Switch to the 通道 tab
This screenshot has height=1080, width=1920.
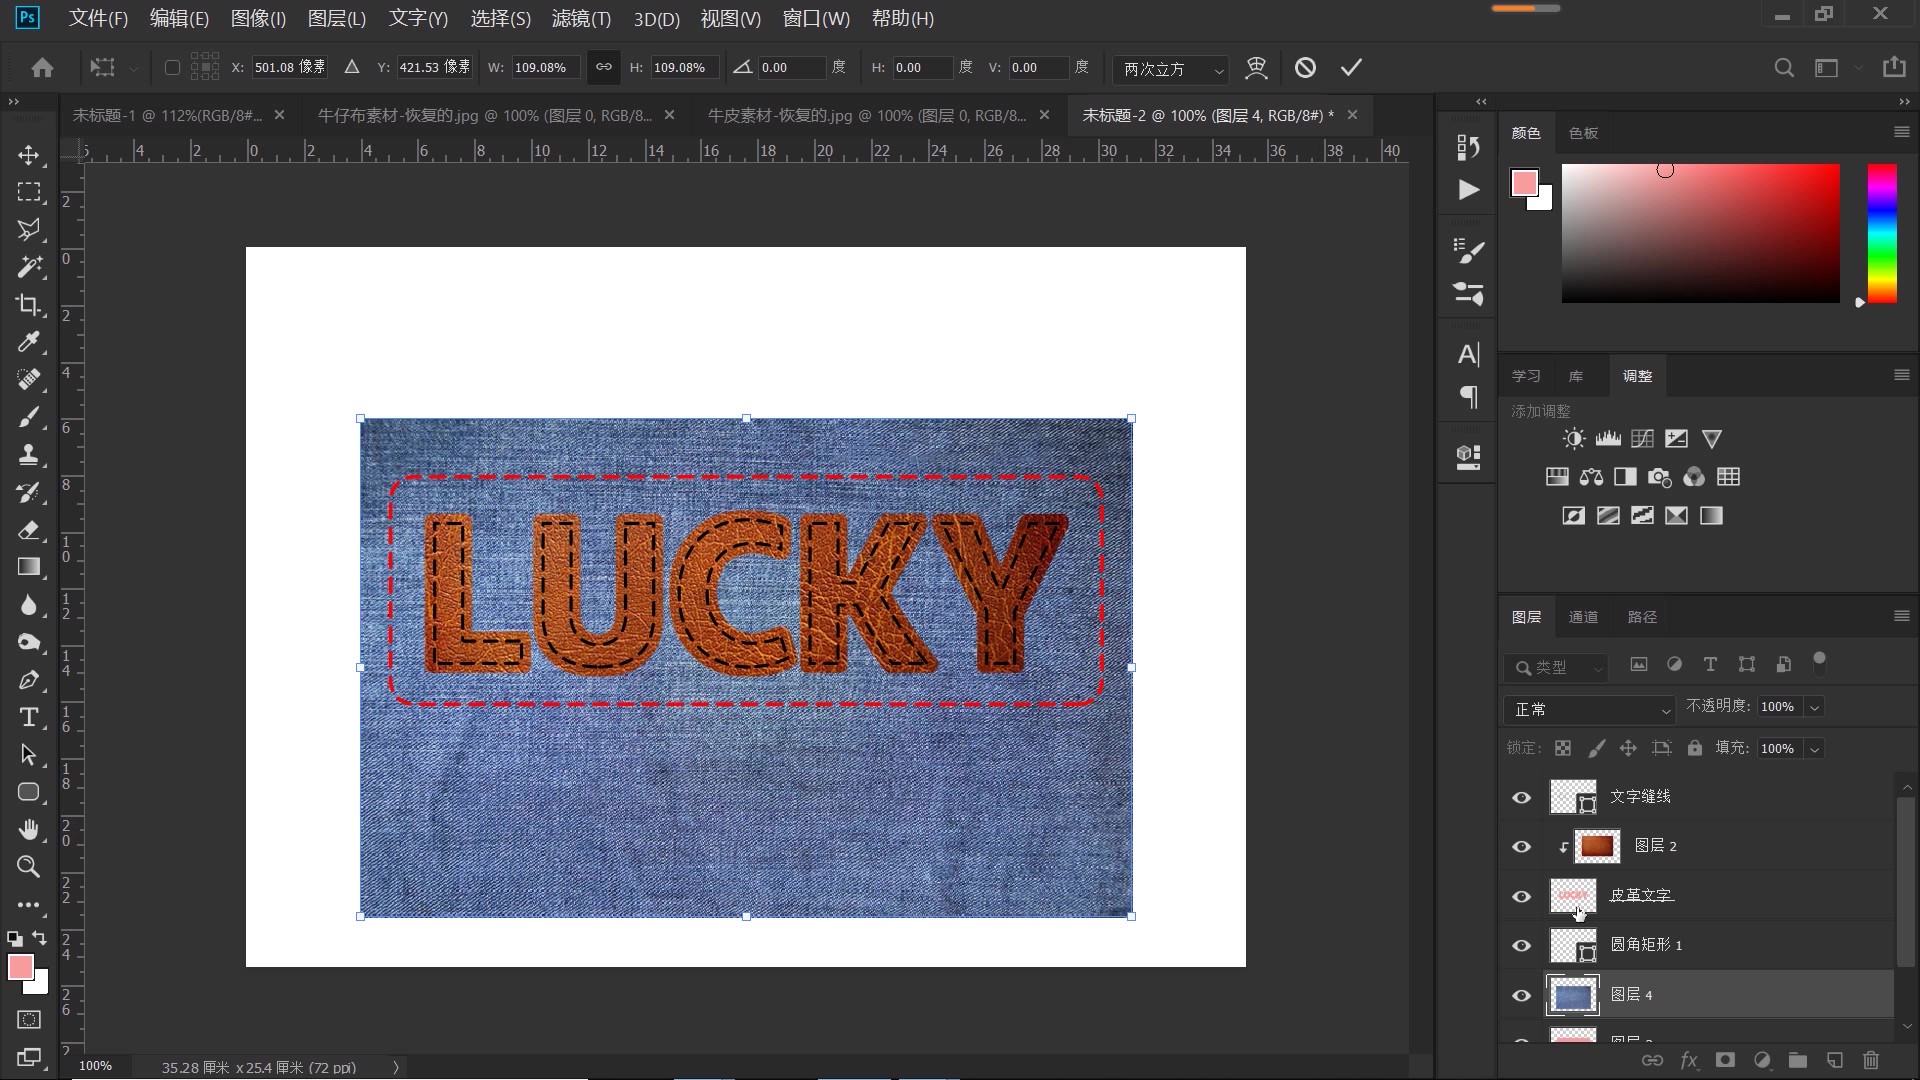(x=1583, y=617)
